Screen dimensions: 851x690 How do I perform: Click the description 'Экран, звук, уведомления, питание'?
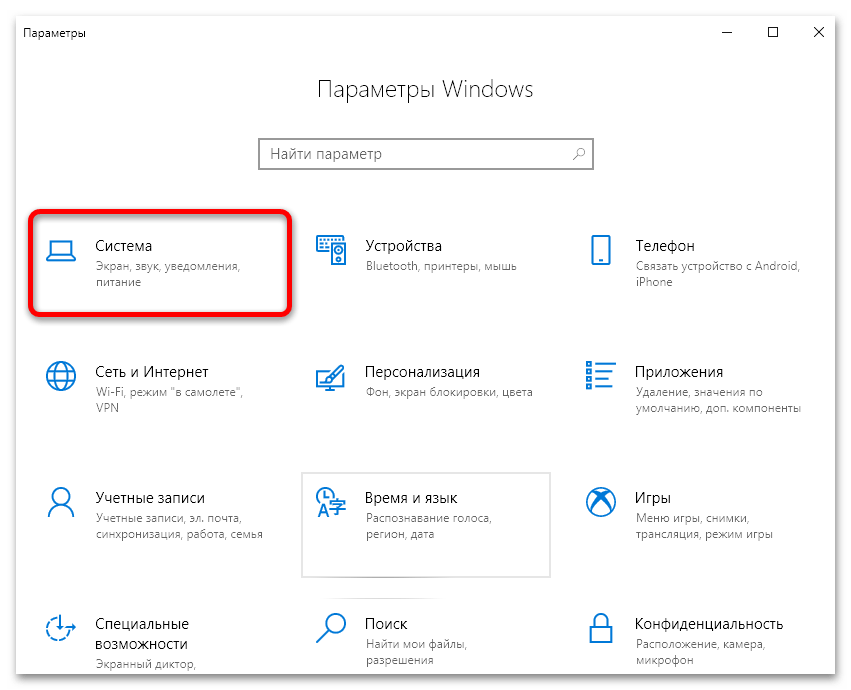[168, 274]
